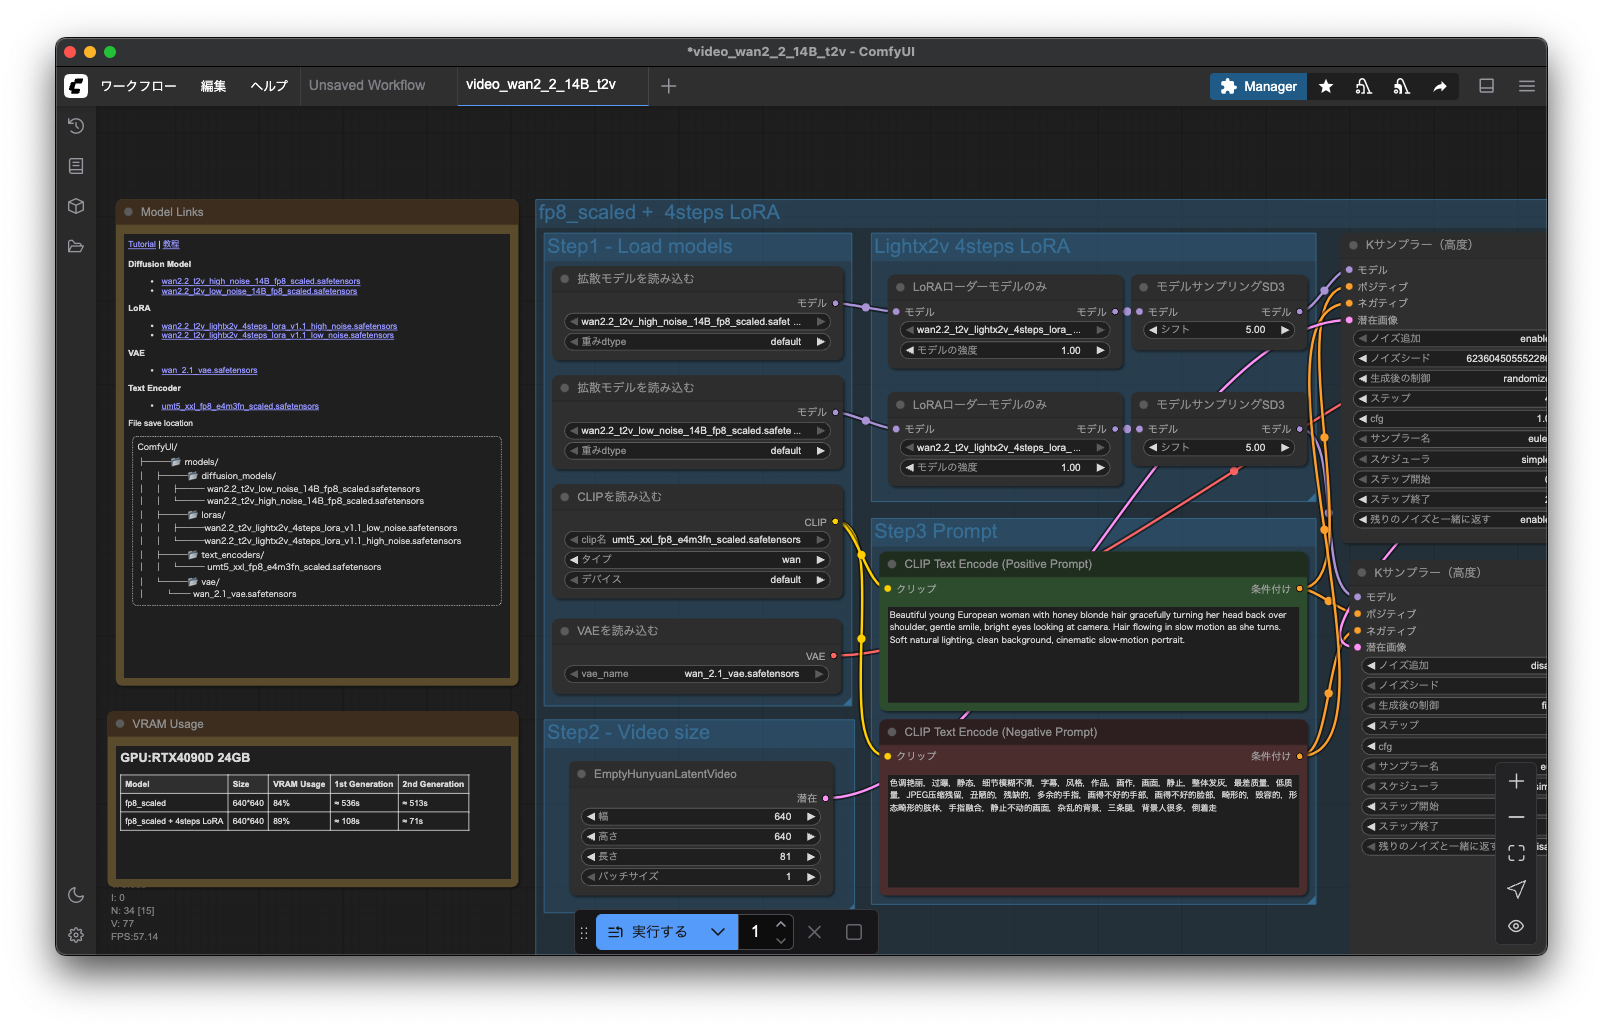The image size is (1603, 1029).
Task: Click the filled vacuum cleaner icon
Action: 1401,87
